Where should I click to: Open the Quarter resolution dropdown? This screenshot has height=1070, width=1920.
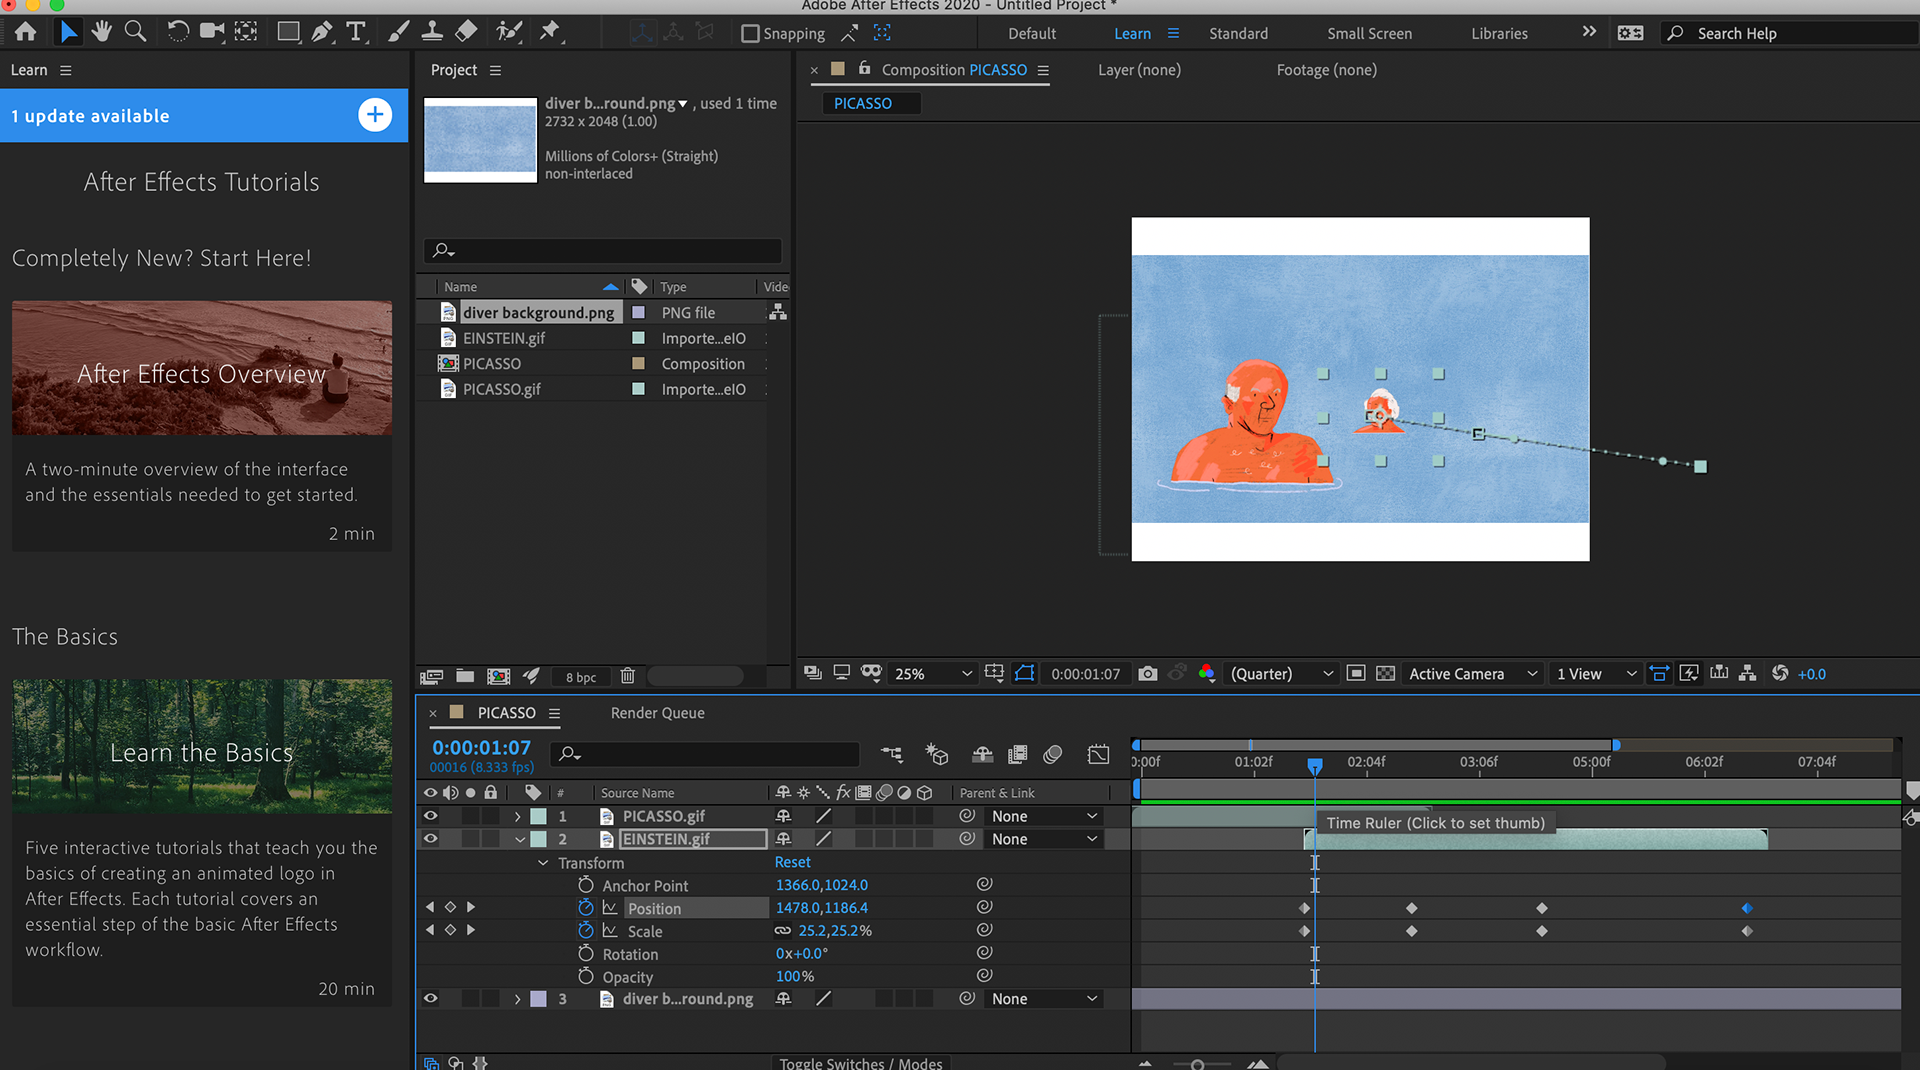click(x=1280, y=674)
